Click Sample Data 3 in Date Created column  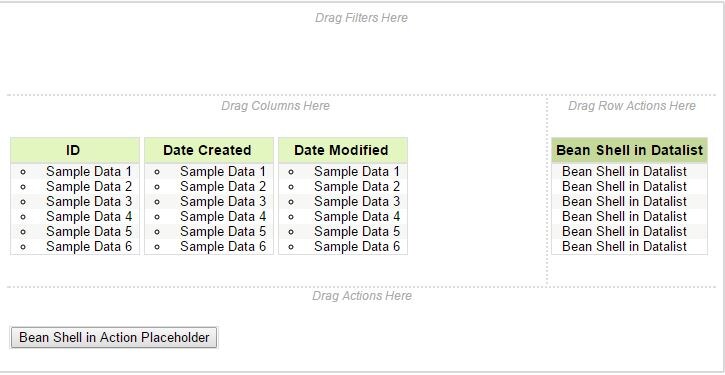point(223,202)
